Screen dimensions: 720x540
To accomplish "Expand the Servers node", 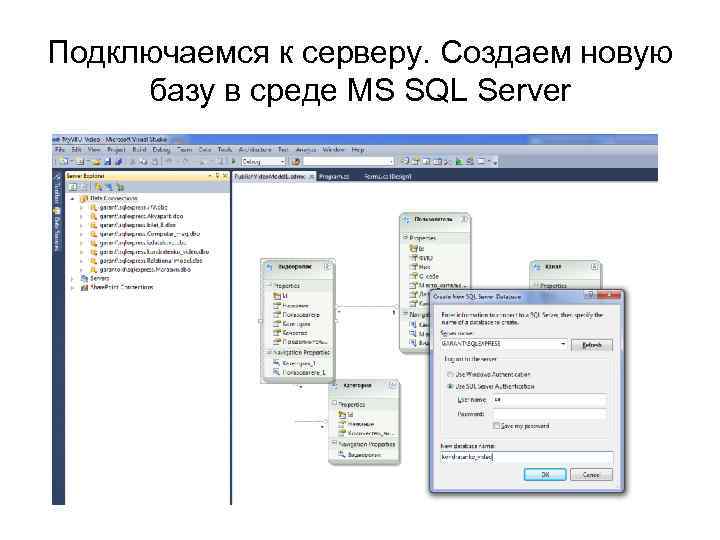I will [x=73, y=279].
